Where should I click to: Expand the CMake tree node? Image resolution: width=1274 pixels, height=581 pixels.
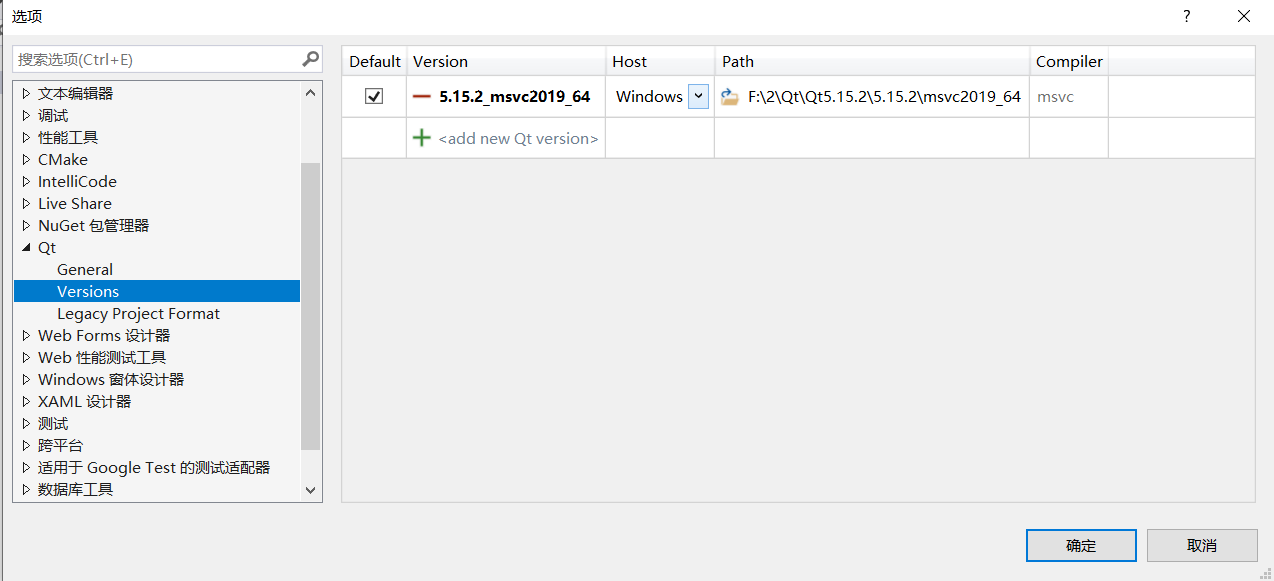tap(25, 159)
